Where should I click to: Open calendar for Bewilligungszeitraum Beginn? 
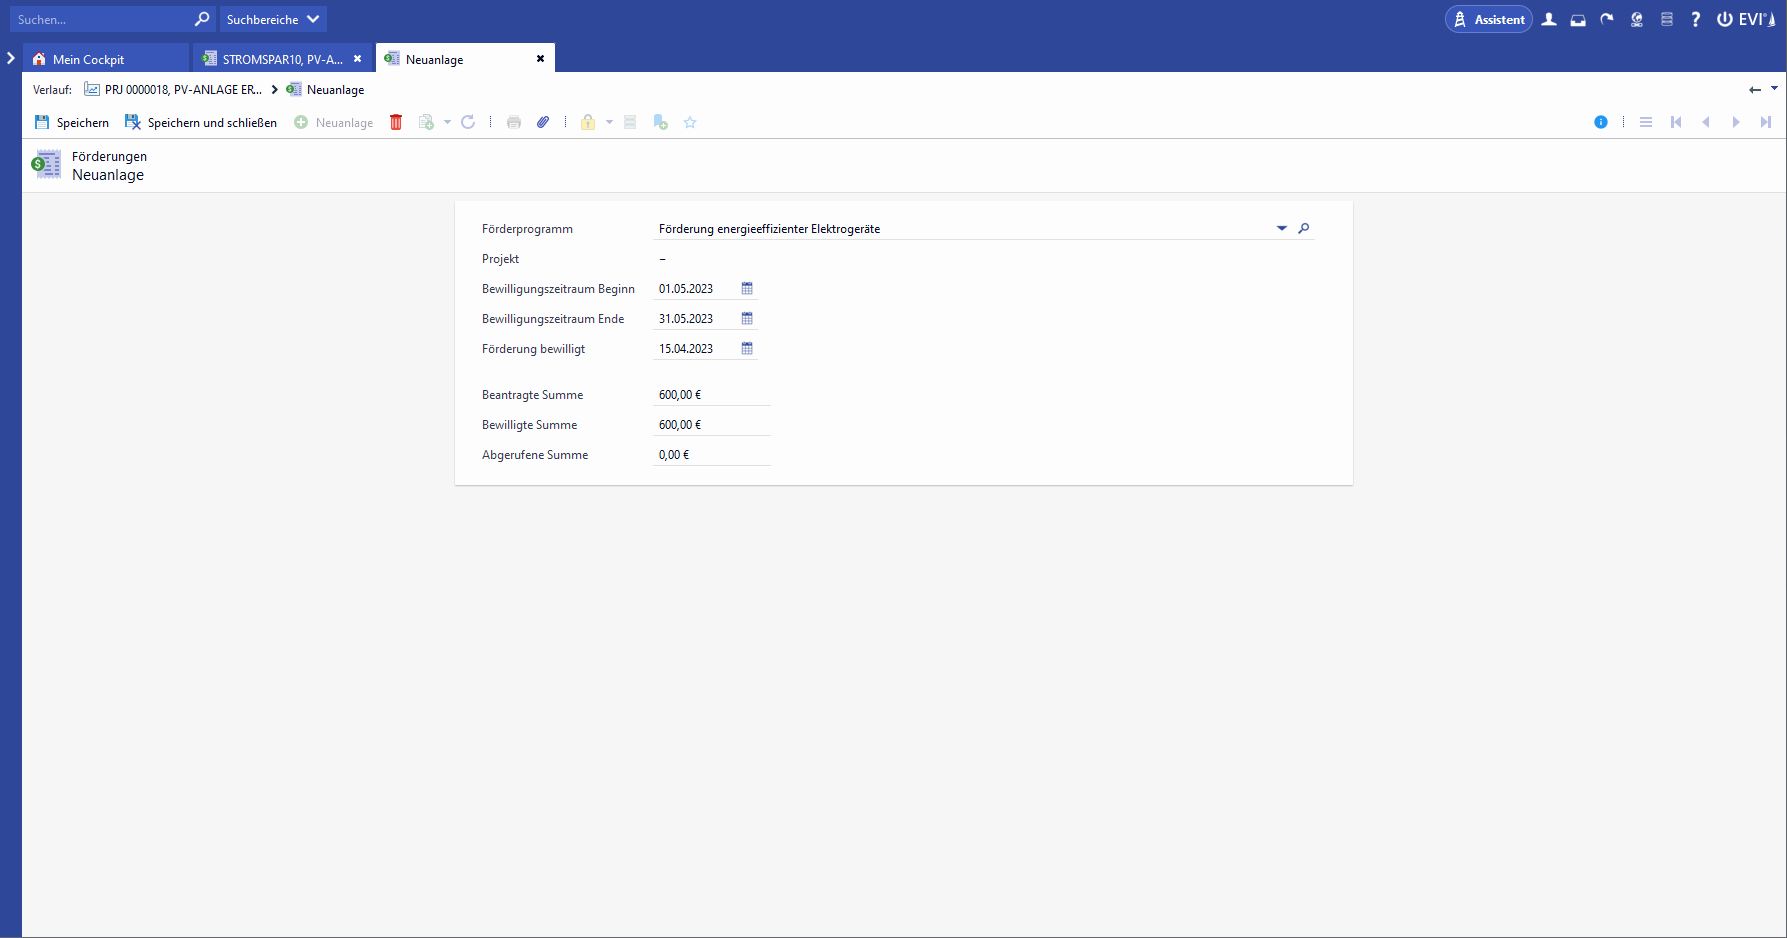tap(747, 288)
